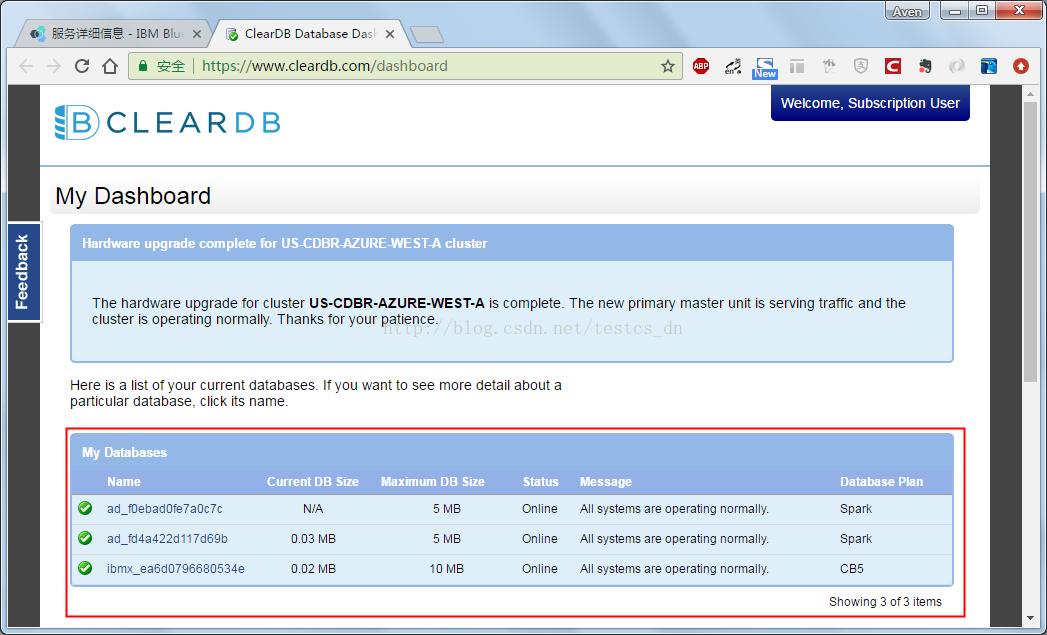Click the hardware upgrade notice heading
The image size is (1047, 635).
coord(284,243)
